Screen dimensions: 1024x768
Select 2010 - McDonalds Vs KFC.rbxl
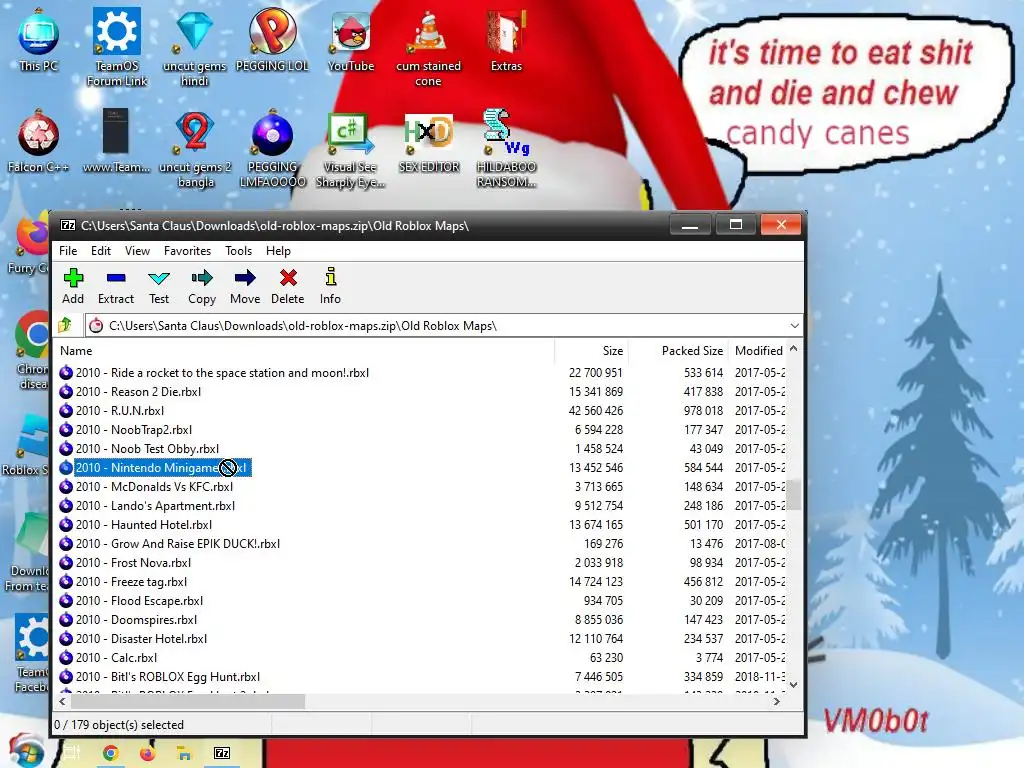click(146, 487)
